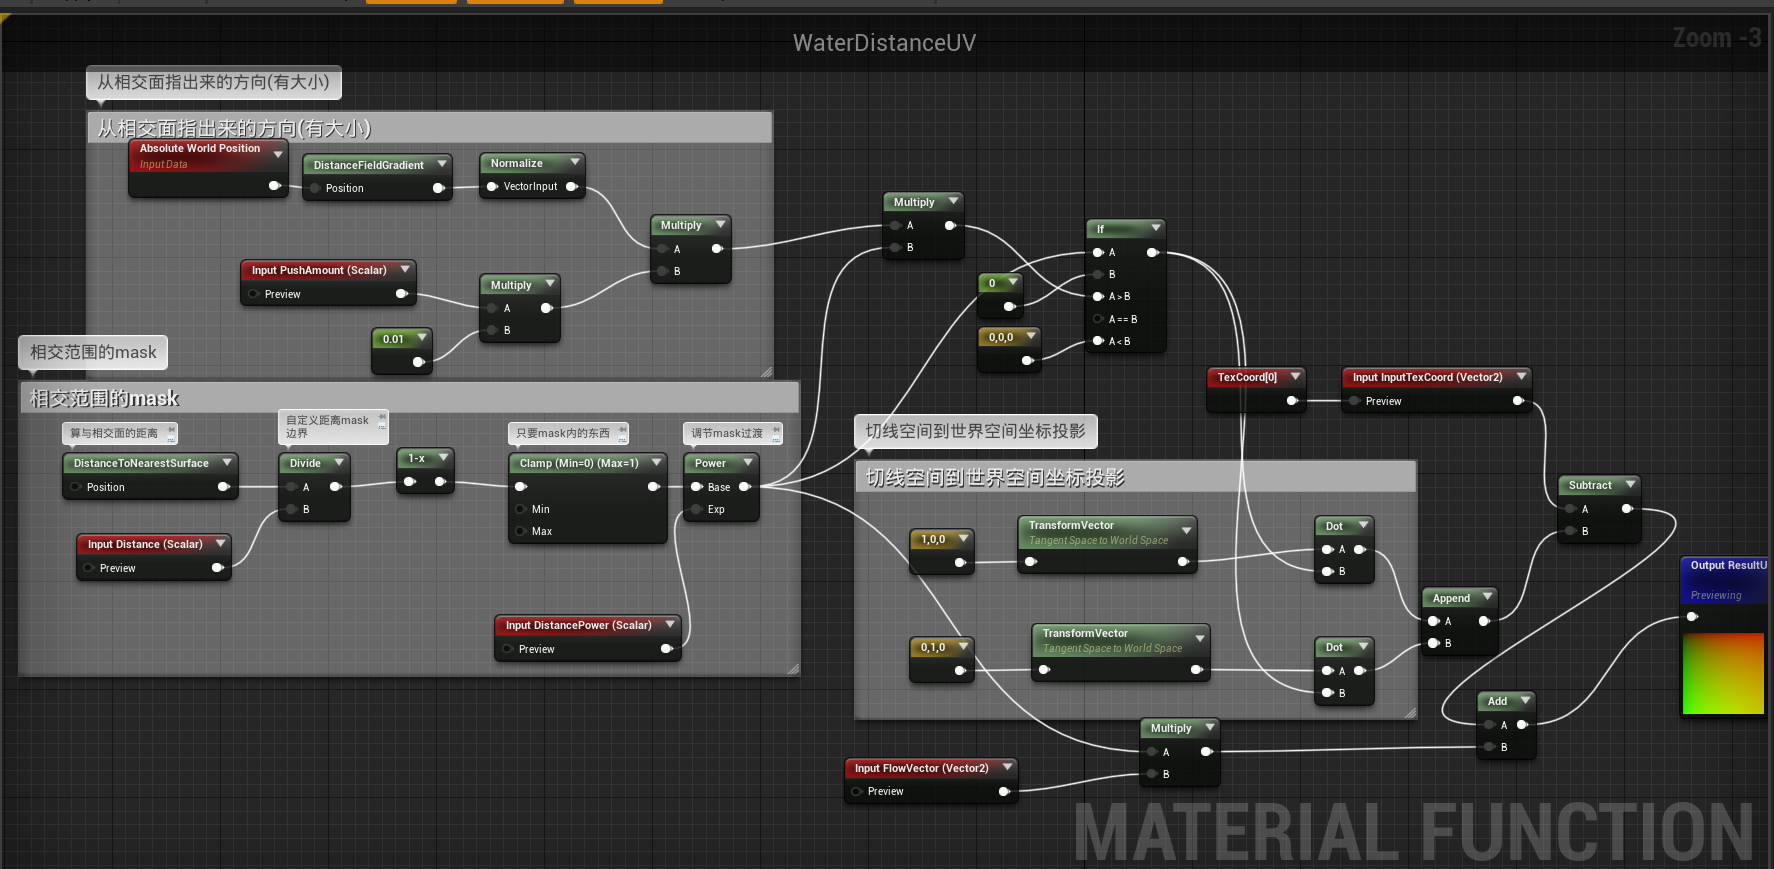1774x869 pixels.
Task: Click Preview pin on Input PushAmount node
Action: [x=253, y=294]
